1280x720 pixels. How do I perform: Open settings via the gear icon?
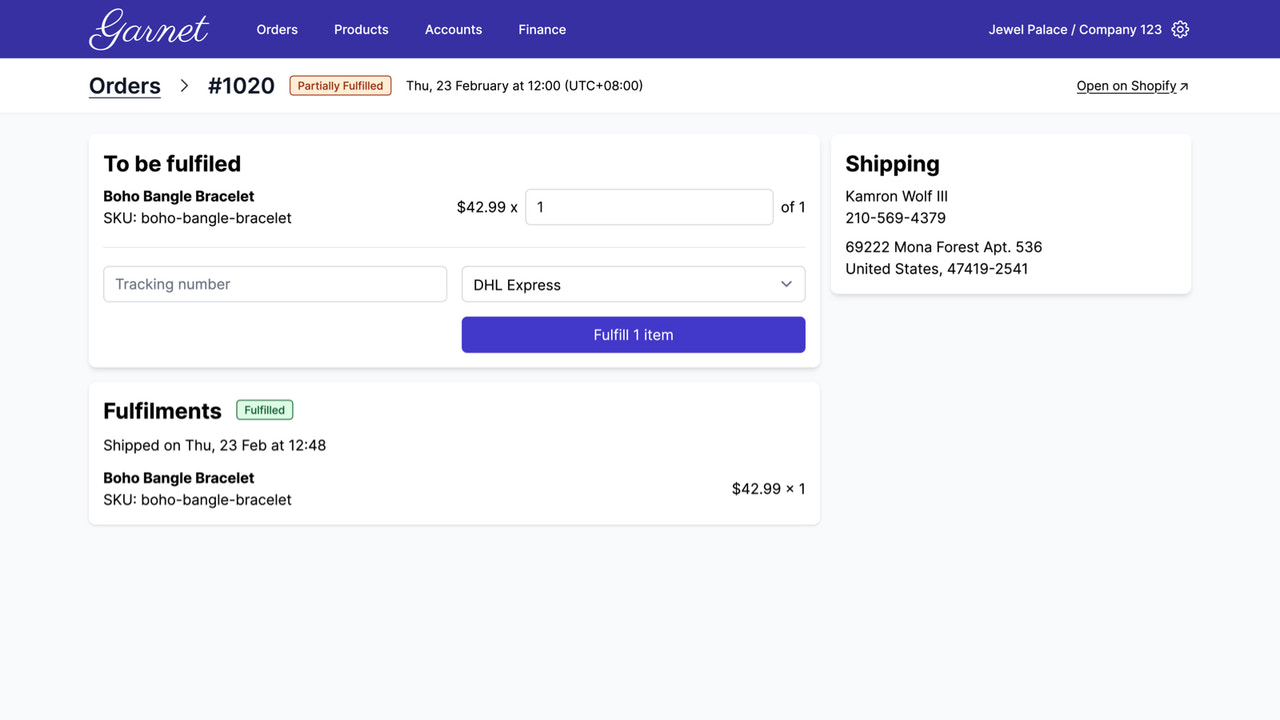[1180, 29]
